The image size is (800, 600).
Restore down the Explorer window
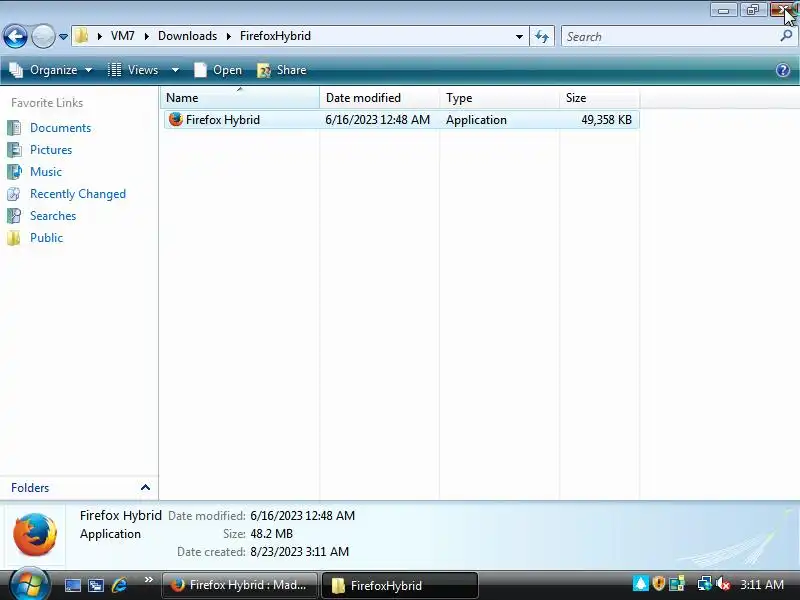click(x=753, y=10)
